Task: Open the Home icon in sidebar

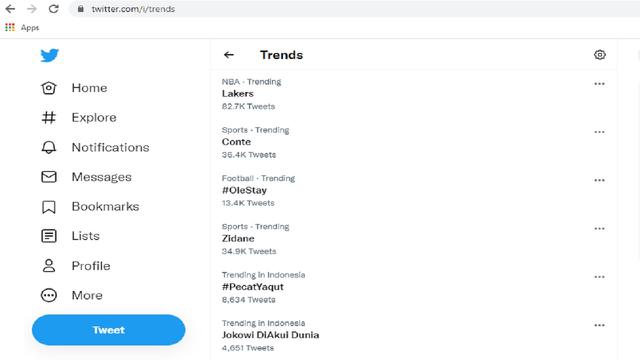Action: click(49, 88)
